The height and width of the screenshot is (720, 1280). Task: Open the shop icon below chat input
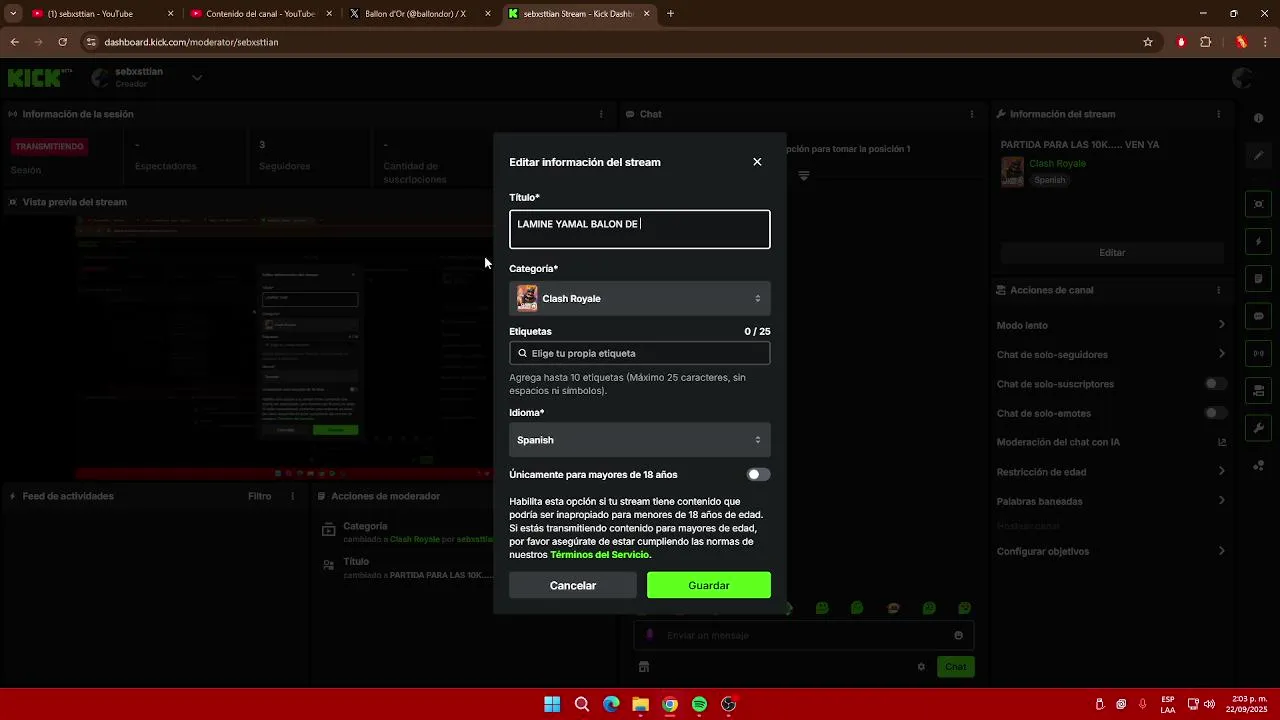tap(644, 667)
